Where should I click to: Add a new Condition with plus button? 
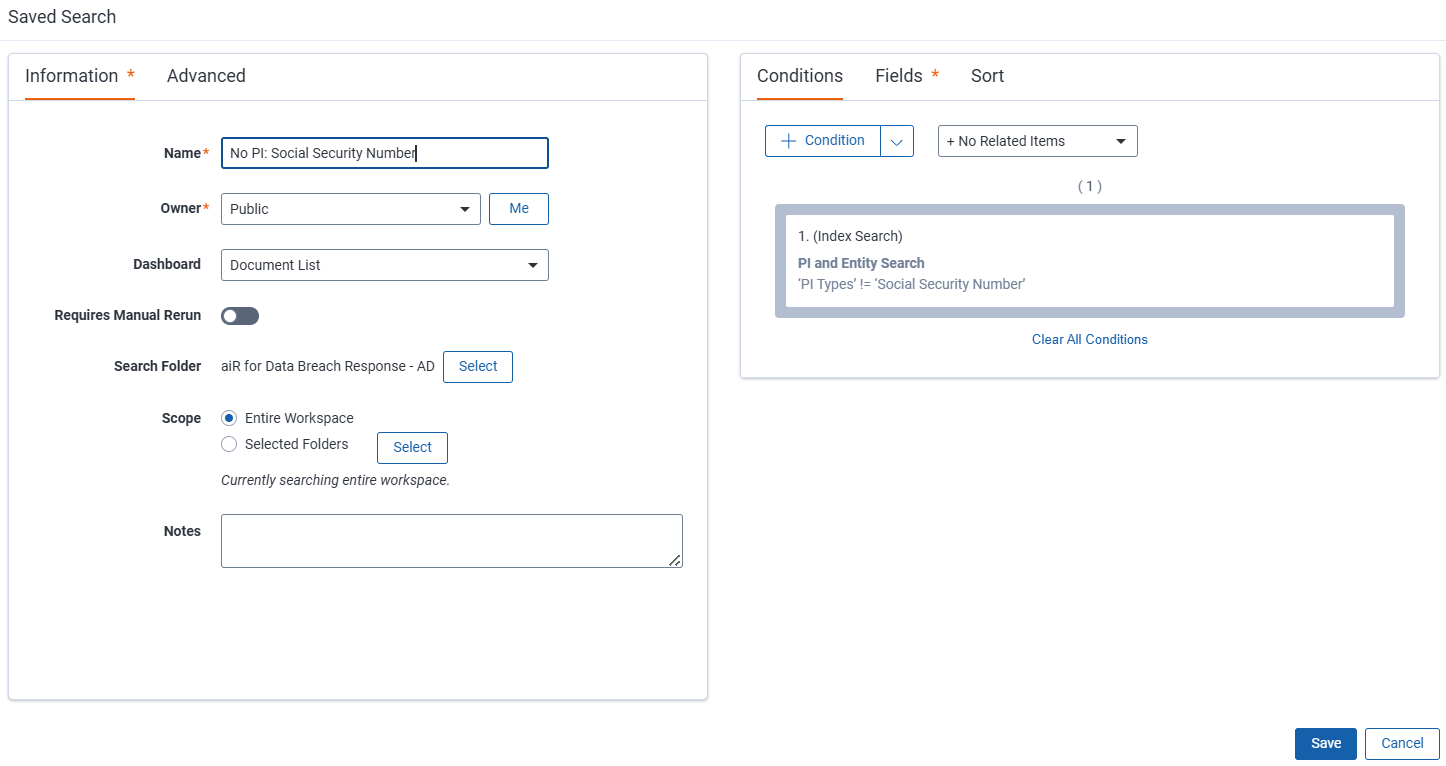822,141
